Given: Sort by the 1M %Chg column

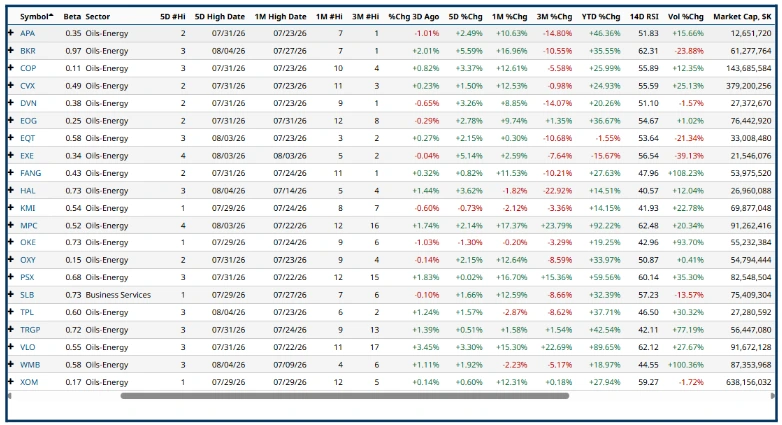Looking at the screenshot, I should pos(509,16).
